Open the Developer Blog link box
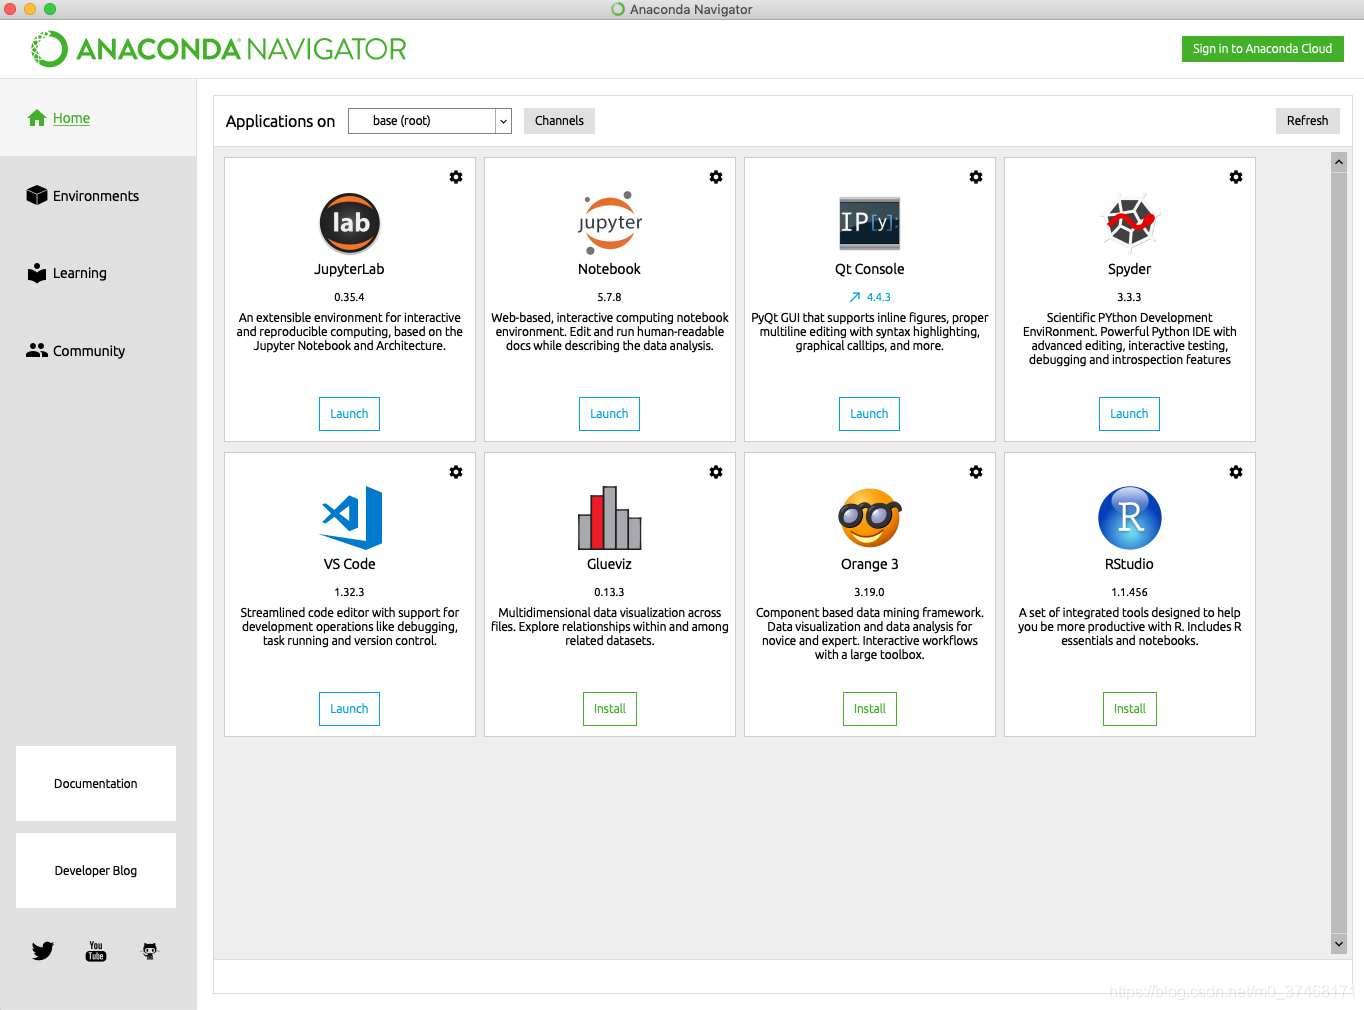The image size is (1364, 1010). tap(96, 871)
